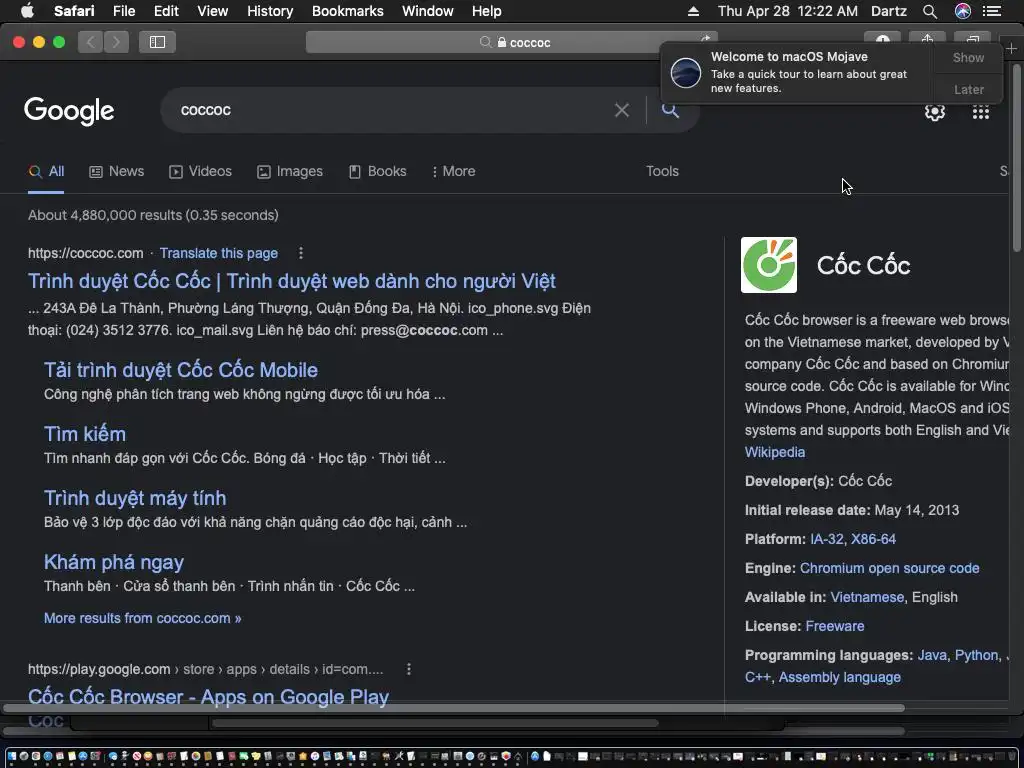1024x768 pixels.
Task: Open the Khám phá ngay sitelink
Action: pos(114,562)
